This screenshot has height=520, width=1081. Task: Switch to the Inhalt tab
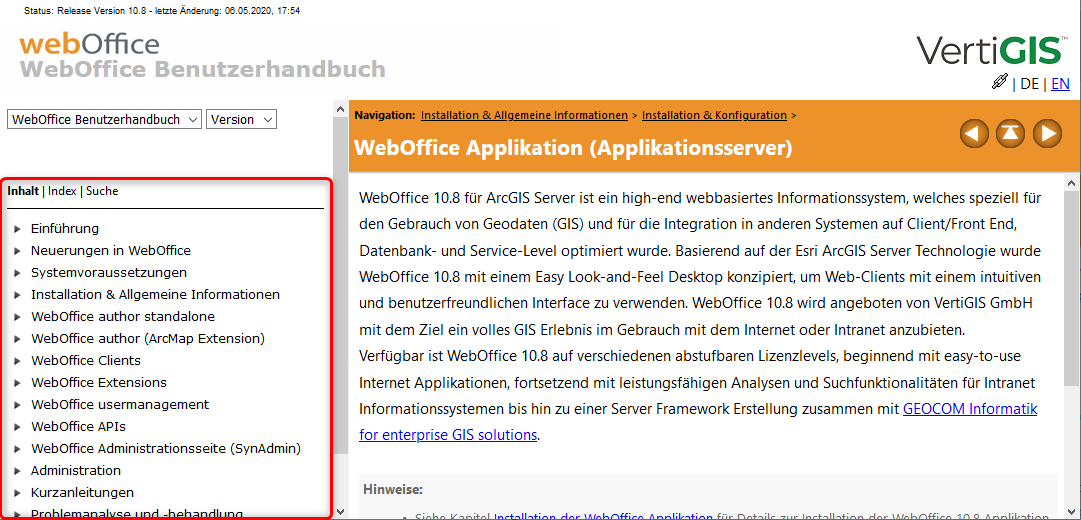tap(23, 191)
